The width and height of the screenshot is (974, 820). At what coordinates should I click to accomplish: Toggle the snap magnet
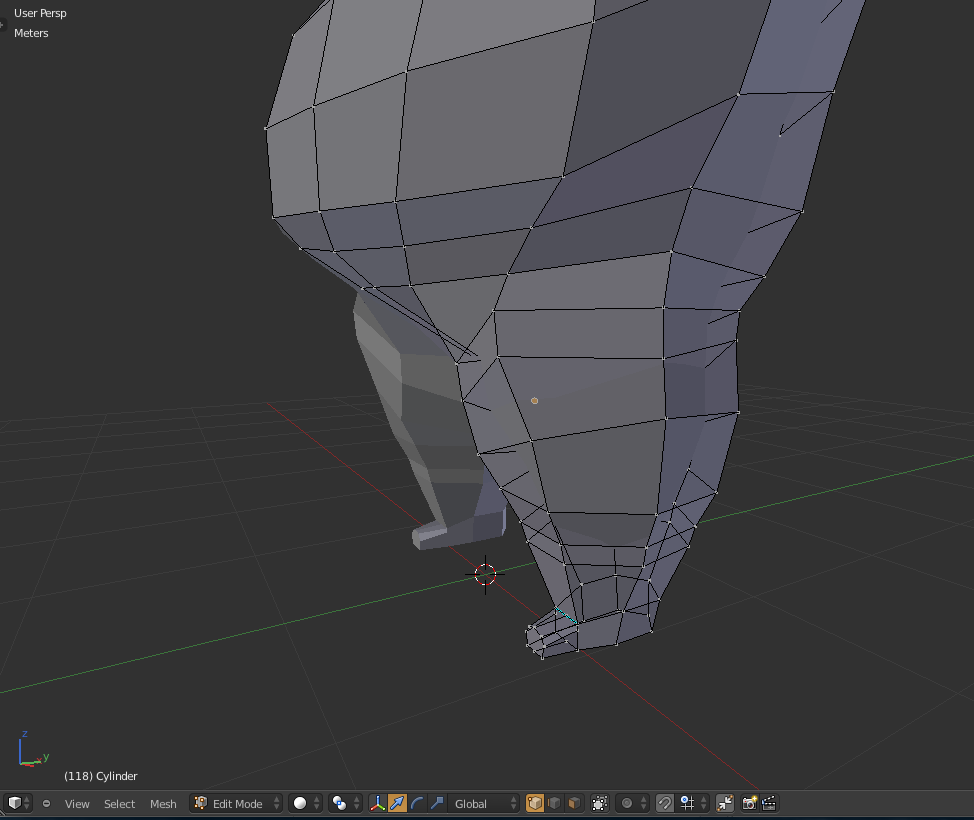(665, 803)
